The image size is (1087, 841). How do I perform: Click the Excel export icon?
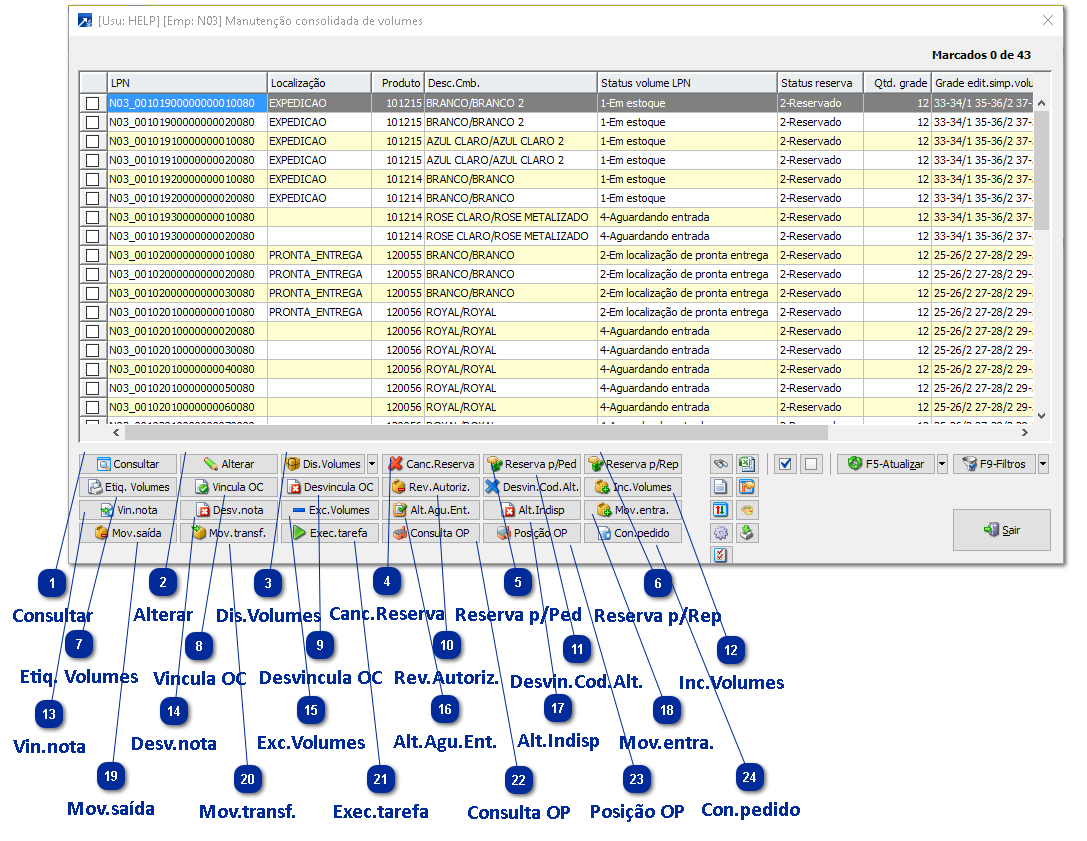[747, 464]
